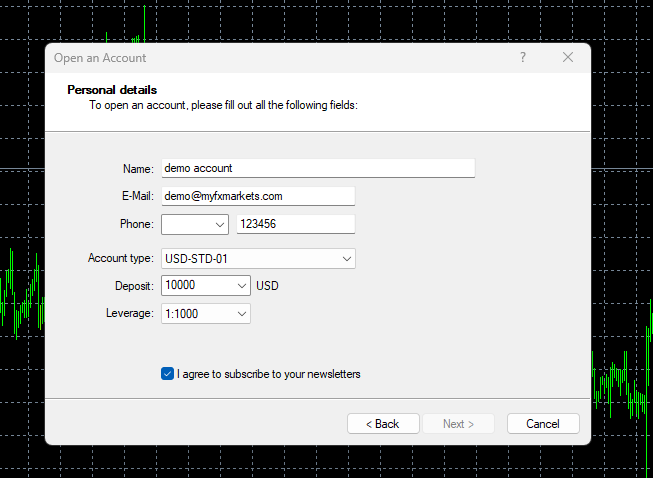The image size is (653, 478).
Task: Click the phone number field with 123456
Action: [x=295, y=224]
